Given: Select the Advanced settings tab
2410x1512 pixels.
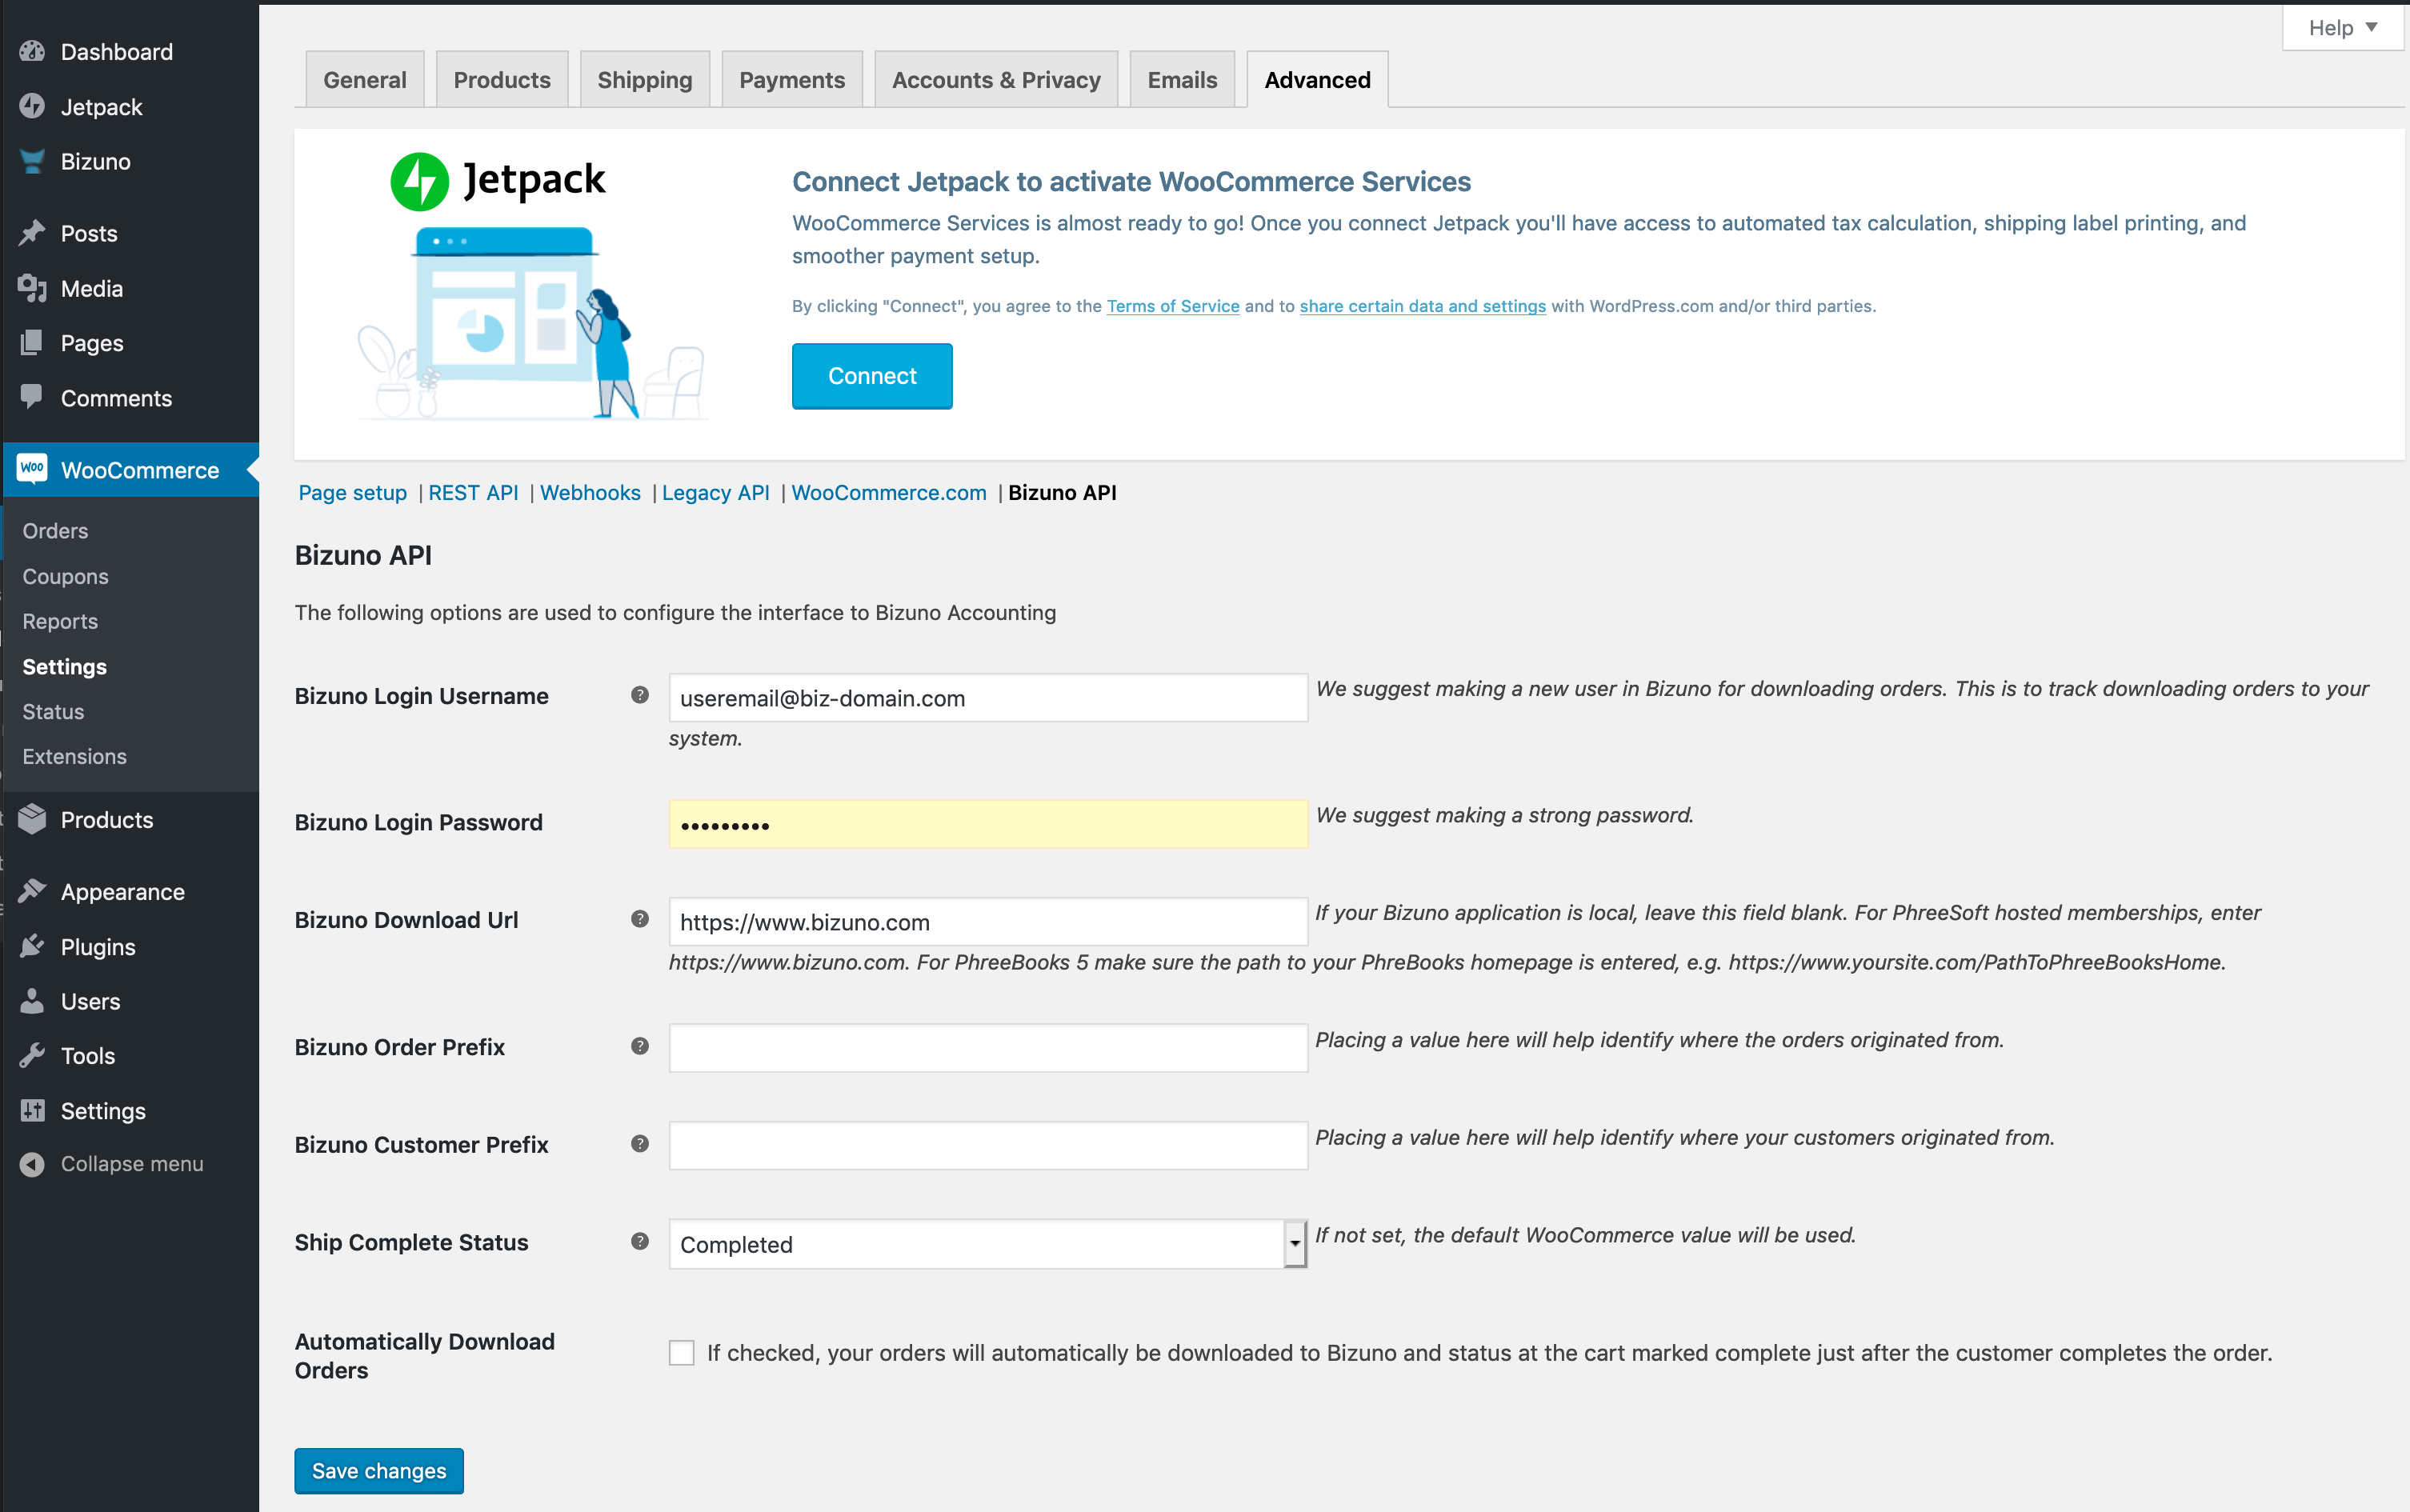Looking at the screenshot, I should pyautogui.click(x=1316, y=80).
